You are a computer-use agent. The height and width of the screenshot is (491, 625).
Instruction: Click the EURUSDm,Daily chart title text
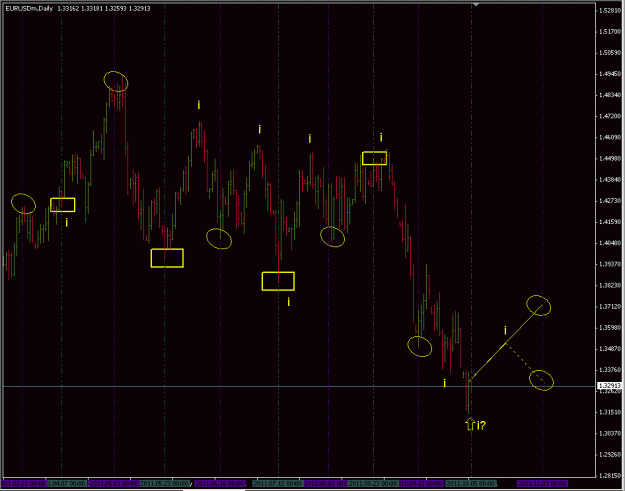[29, 8]
